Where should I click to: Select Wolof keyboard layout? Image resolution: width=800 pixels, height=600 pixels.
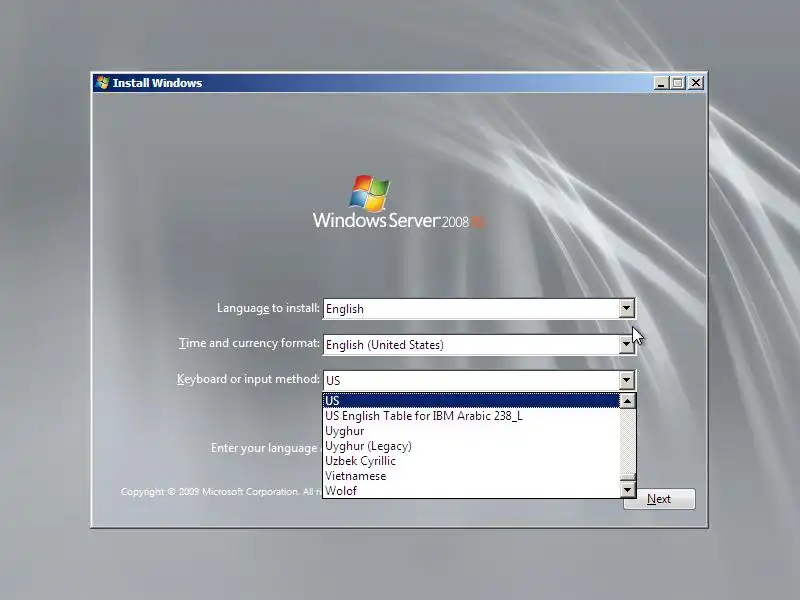coord(471,490)
